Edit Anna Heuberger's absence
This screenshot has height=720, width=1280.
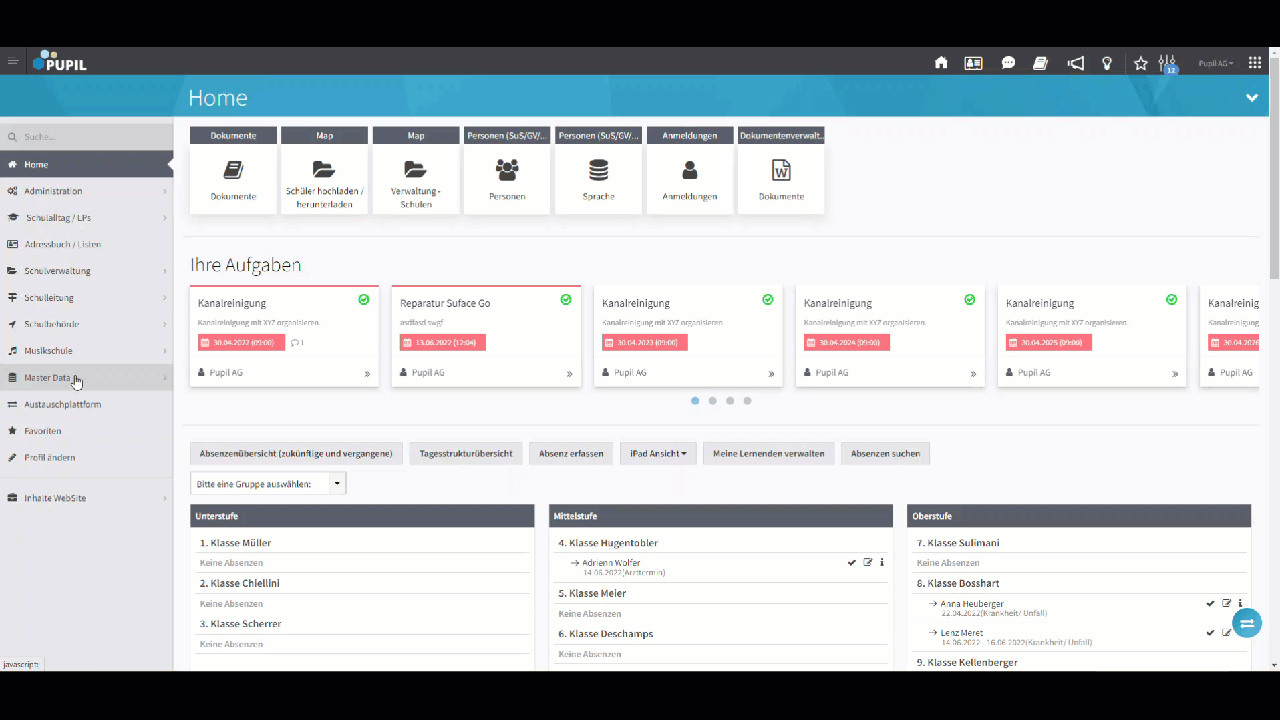coord(1226,603)
